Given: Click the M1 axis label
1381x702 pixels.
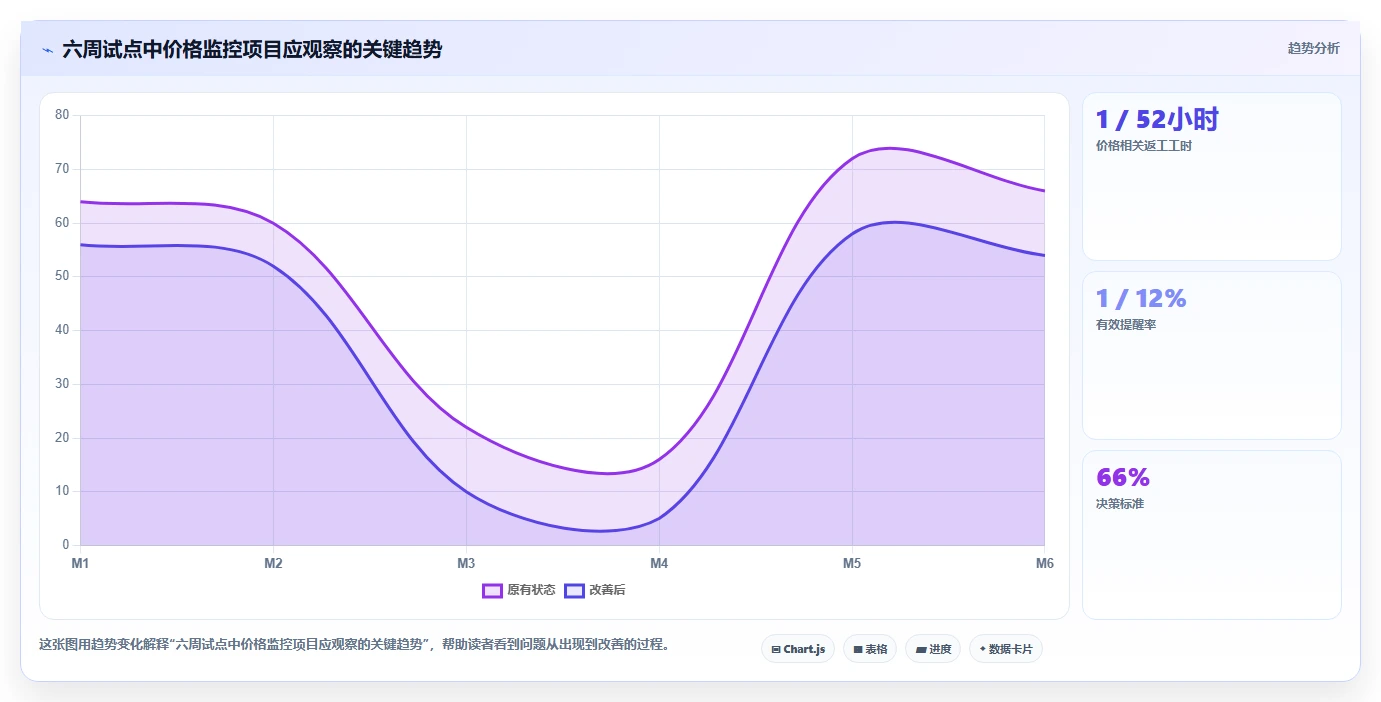Looking at the screenshot, I should 80,563.
